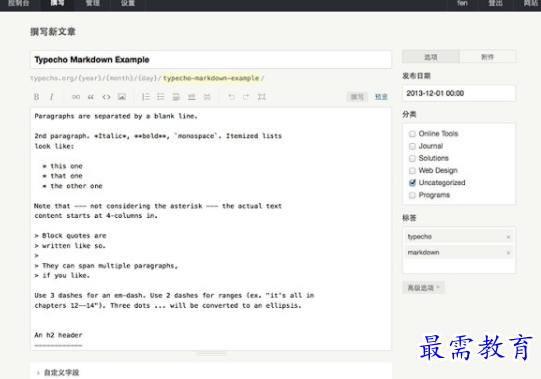
Task: Switch the editor to fullscreen mode
Action: point(262,97)
